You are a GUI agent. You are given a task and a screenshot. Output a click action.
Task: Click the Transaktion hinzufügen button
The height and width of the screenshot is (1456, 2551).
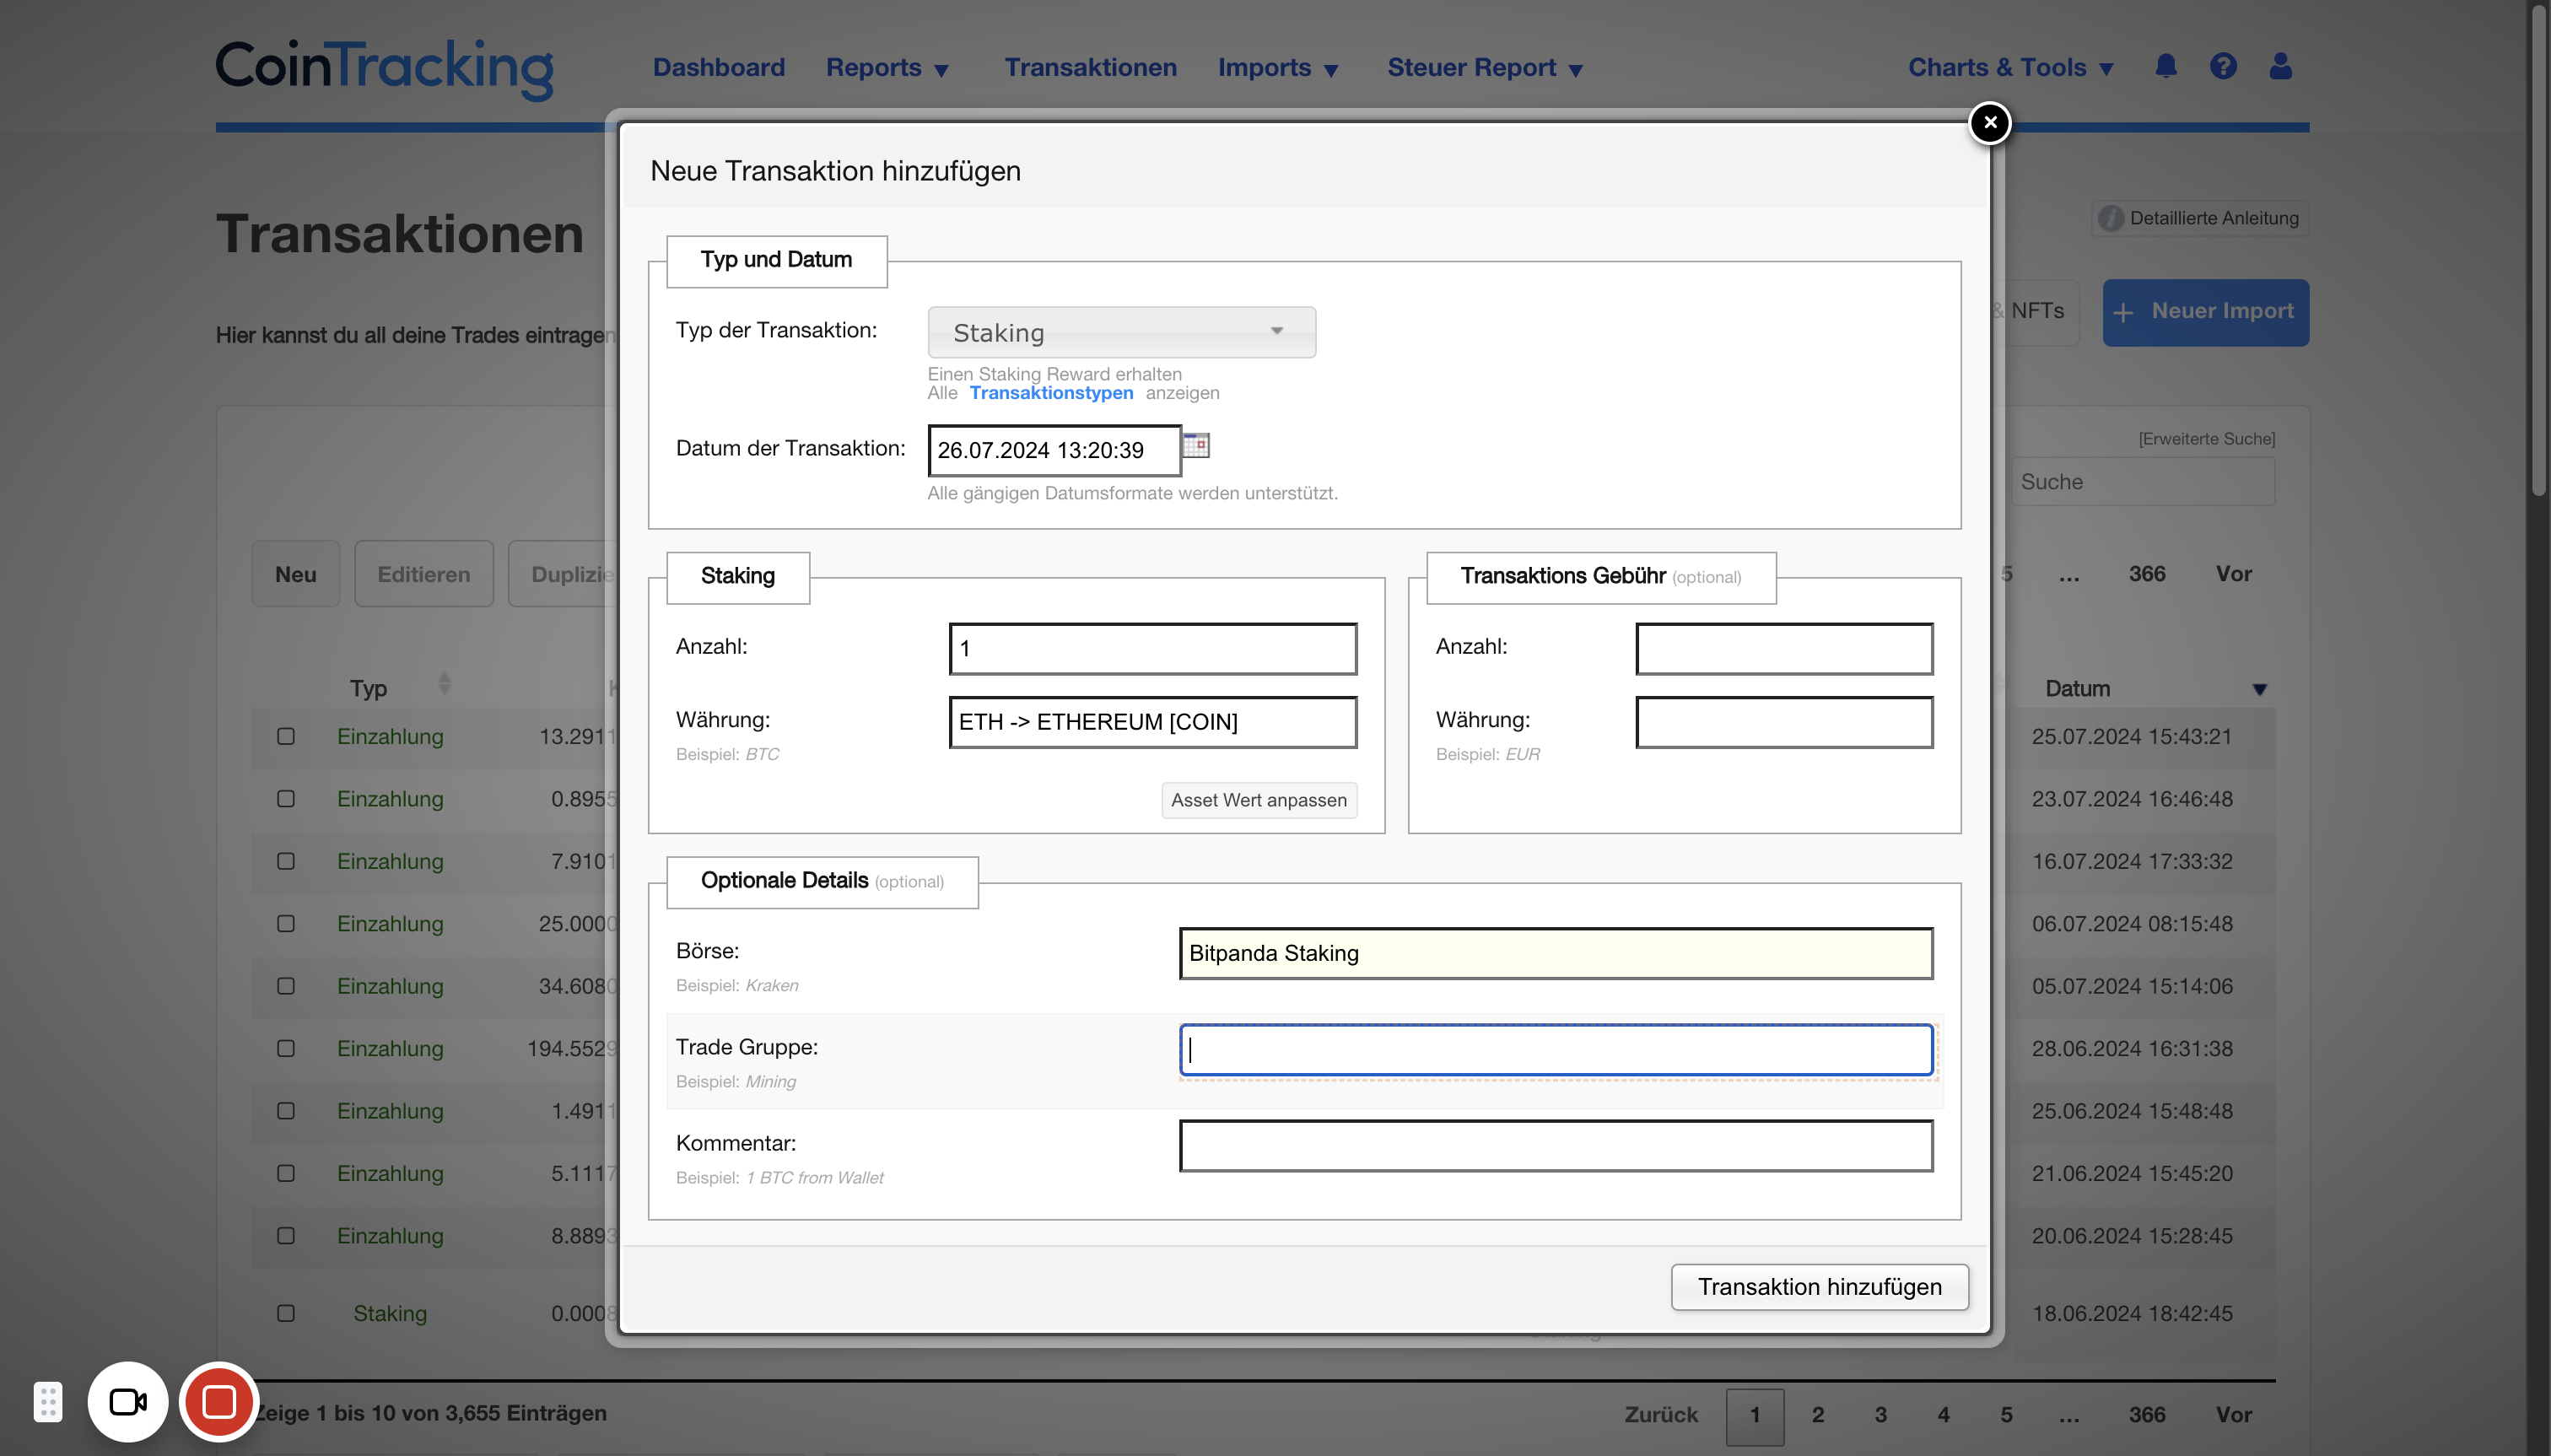point(1820,1287)
